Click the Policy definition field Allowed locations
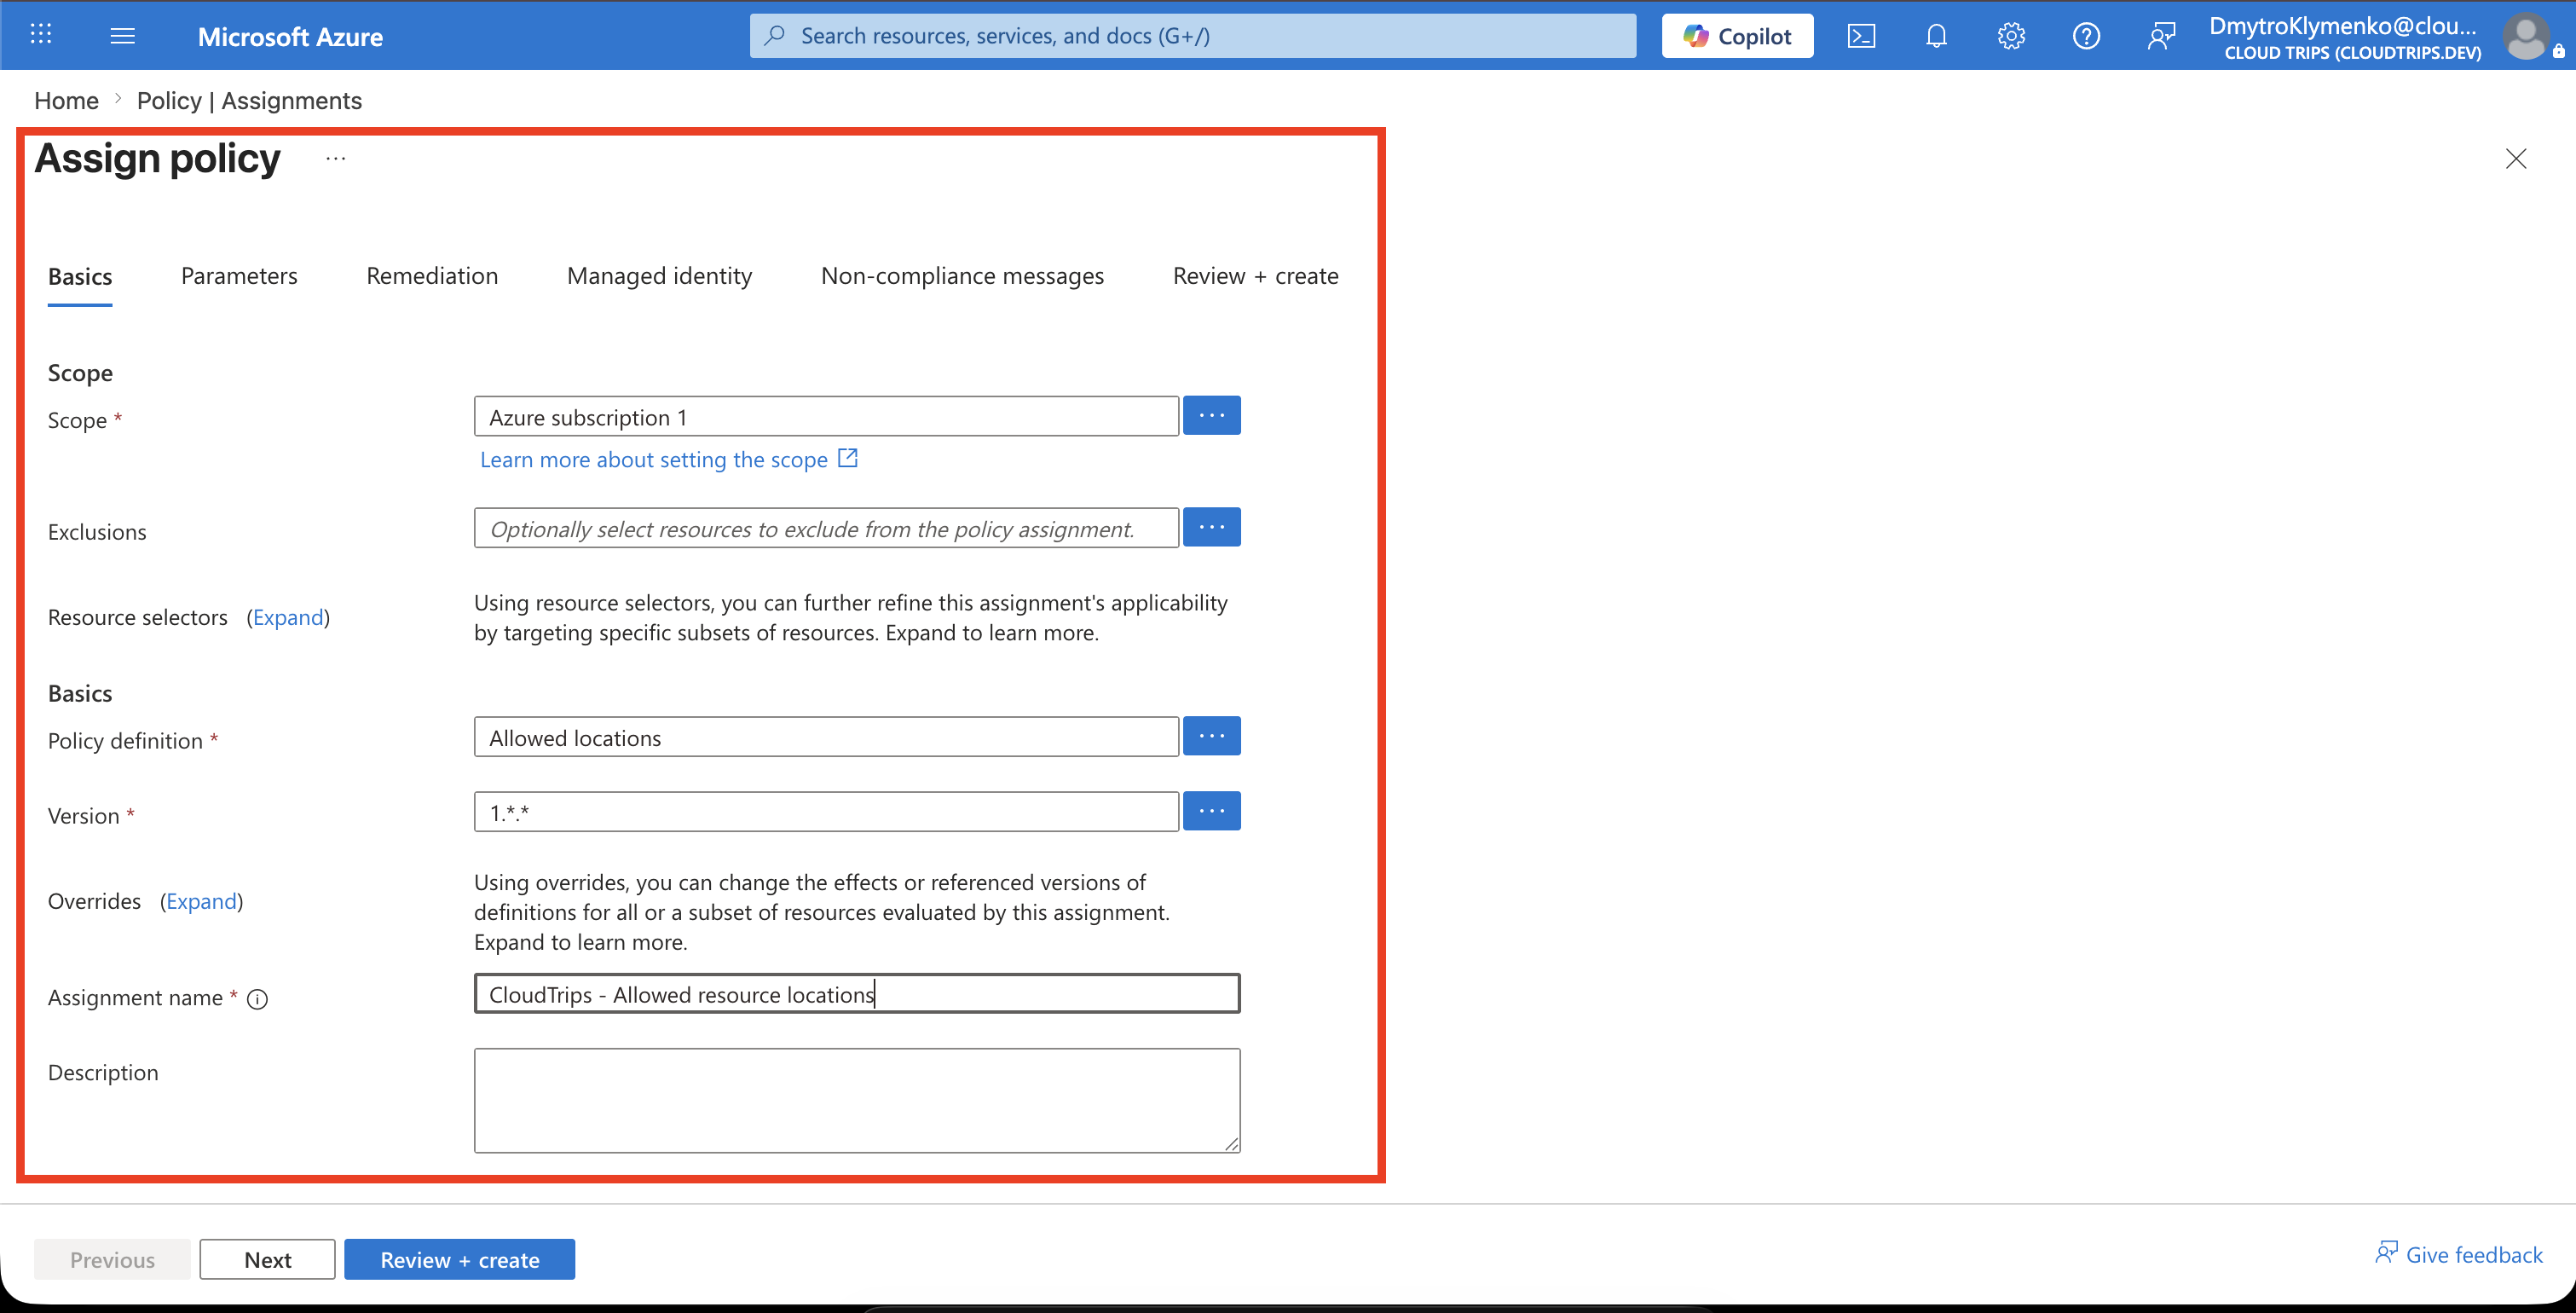The width and height of the screenshot is (2576, 1313). (x=826, y=737)
